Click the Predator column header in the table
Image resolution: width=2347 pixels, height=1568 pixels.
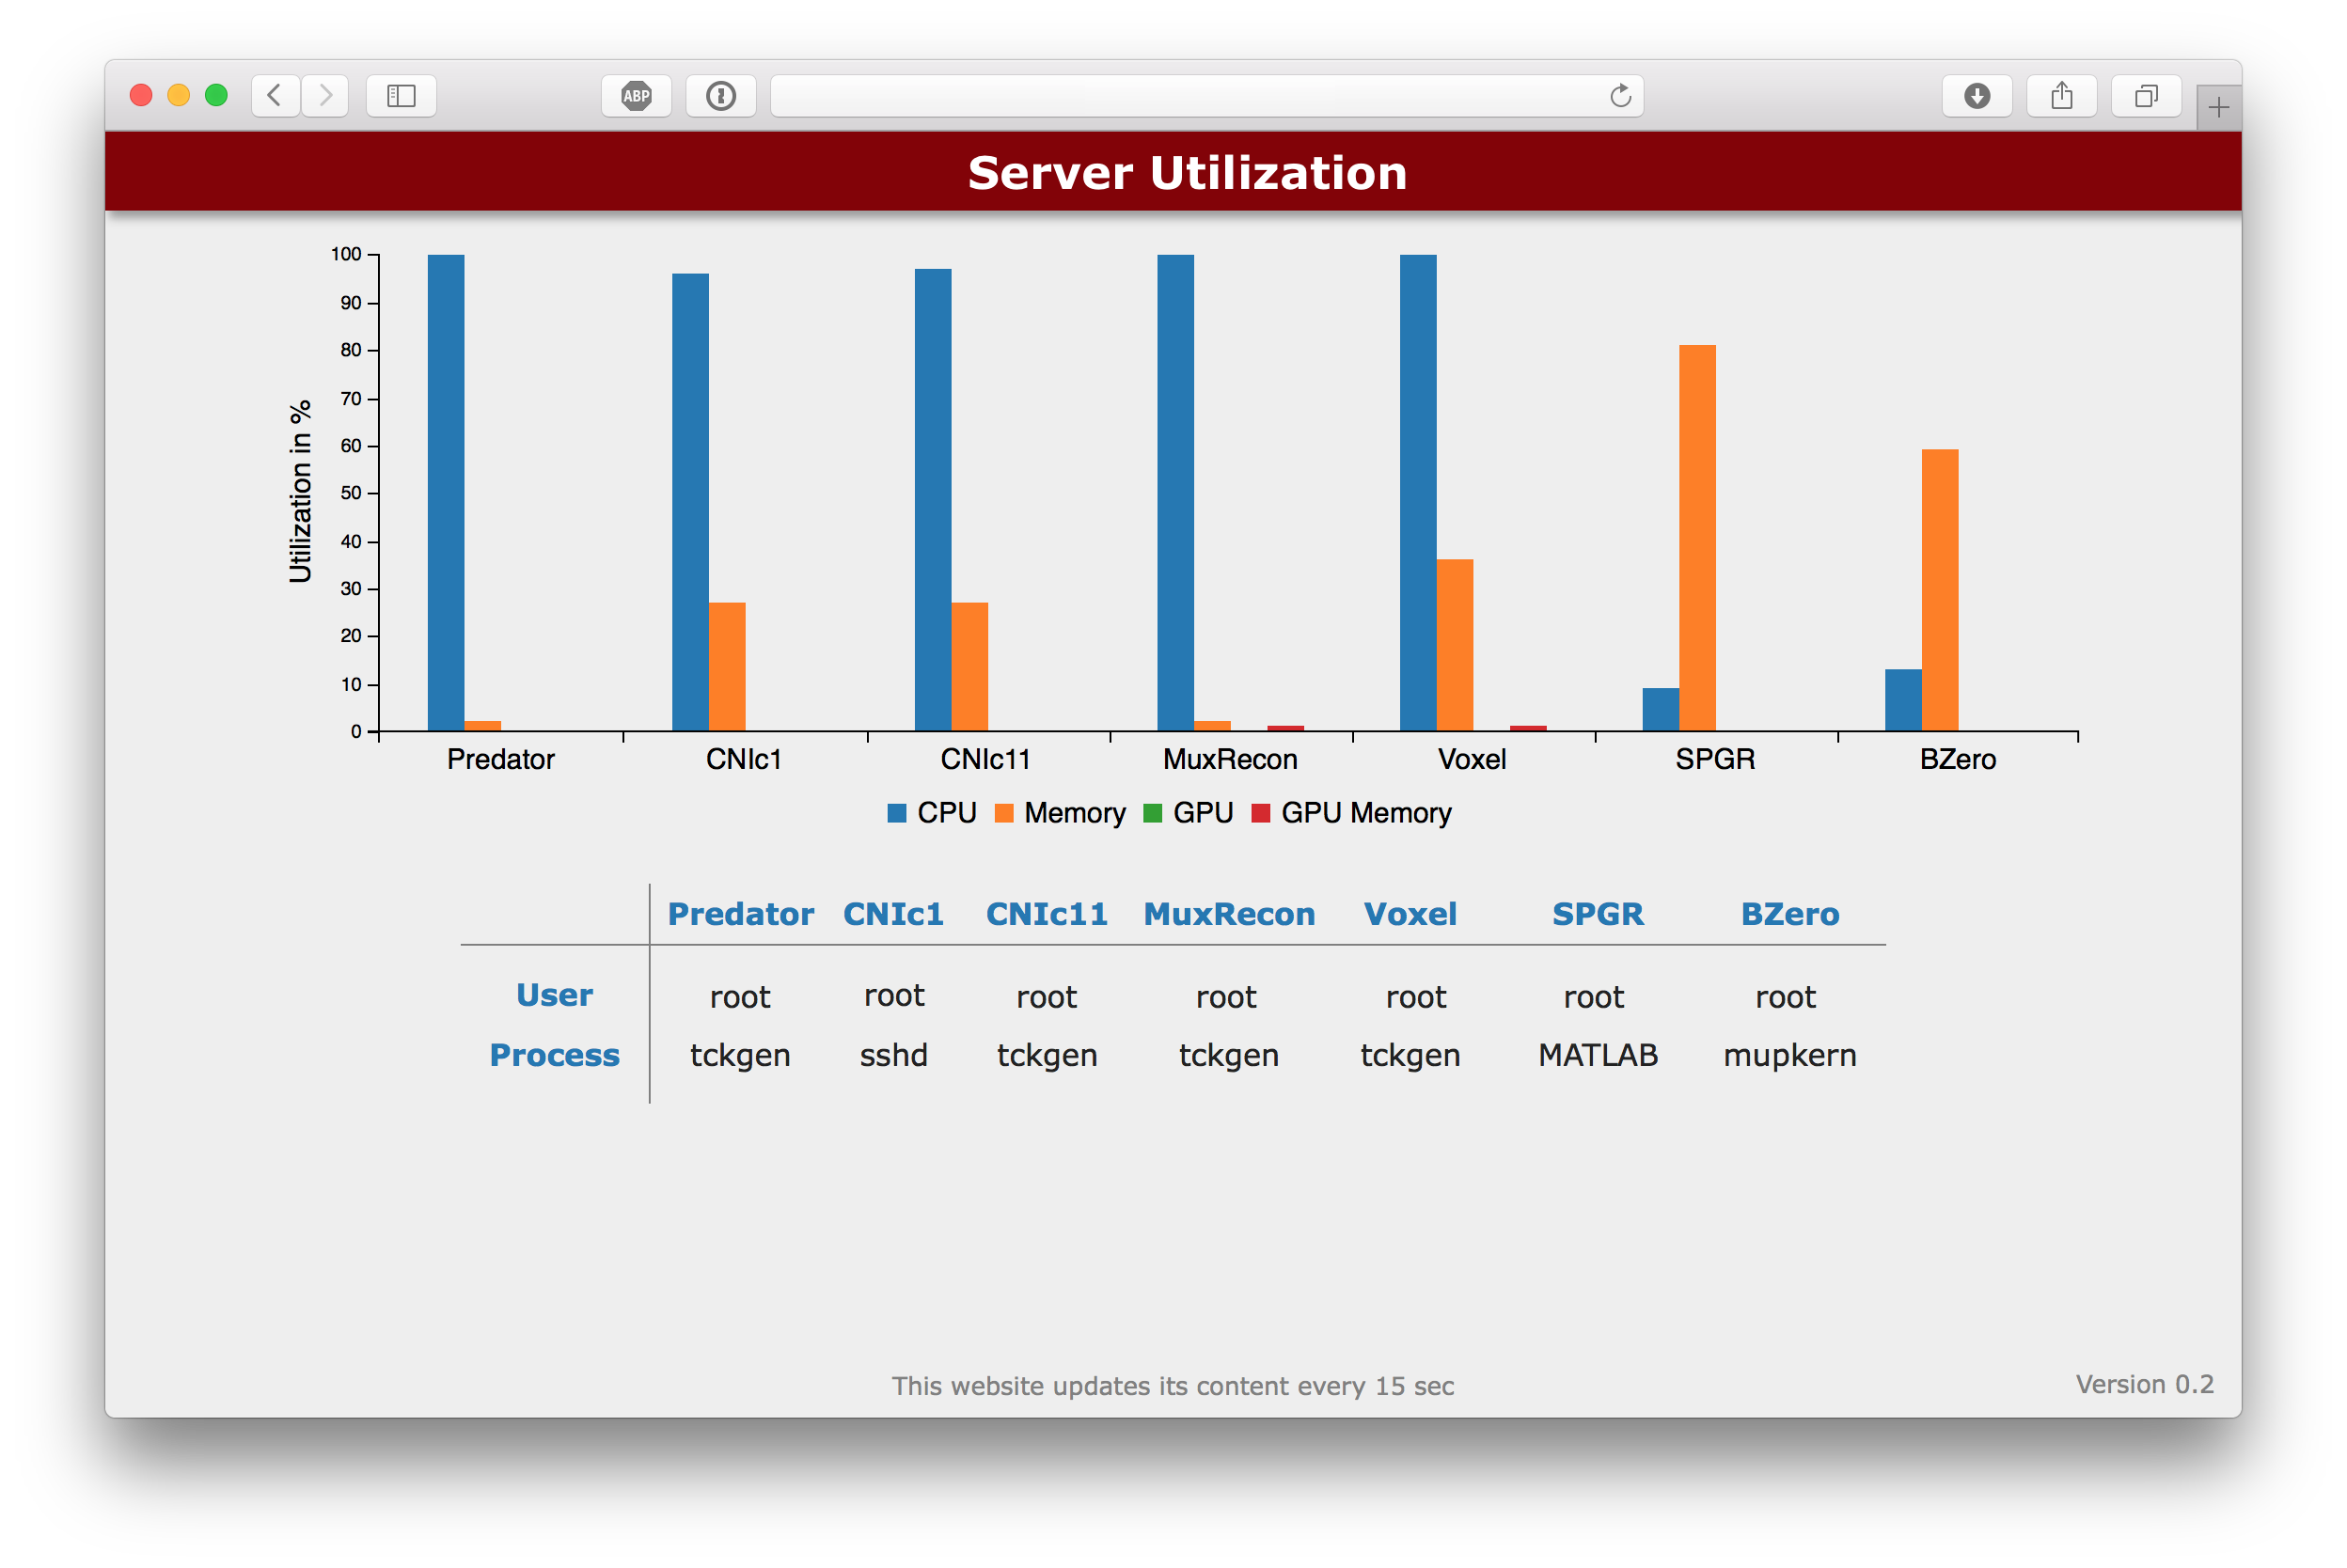[740, 914]
